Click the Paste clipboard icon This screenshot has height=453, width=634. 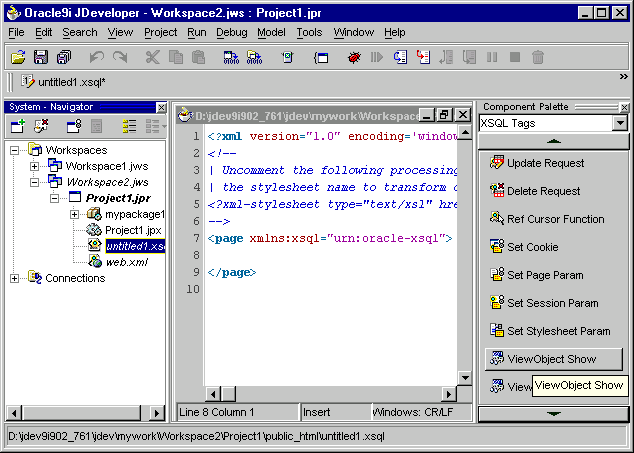click(199, 57)
